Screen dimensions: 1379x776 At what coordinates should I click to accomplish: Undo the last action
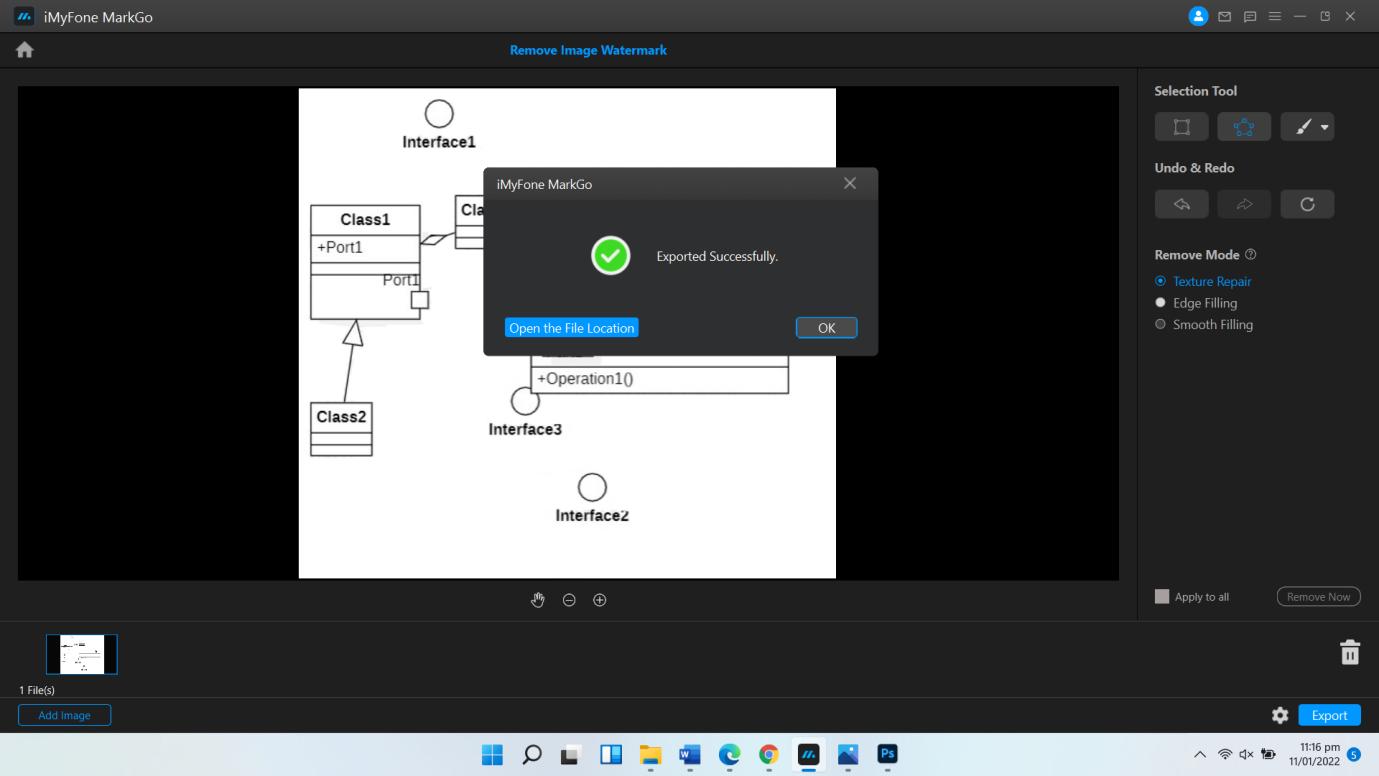(1181, 204)
